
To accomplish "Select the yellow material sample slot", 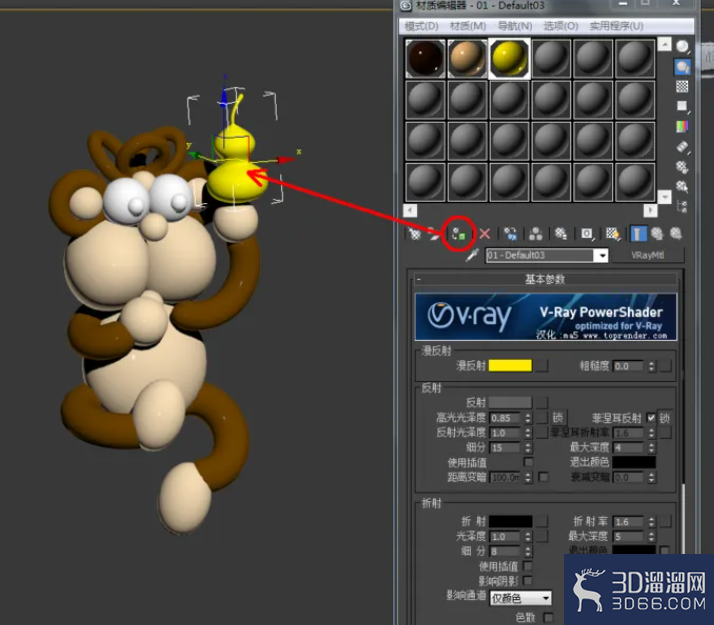I will pyautogui.click(x=510, y=59).
